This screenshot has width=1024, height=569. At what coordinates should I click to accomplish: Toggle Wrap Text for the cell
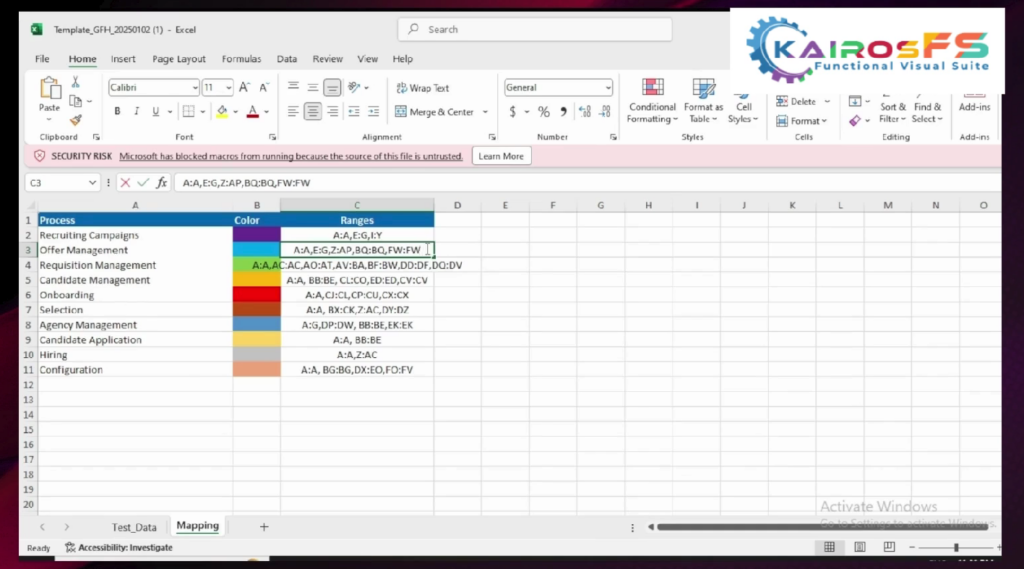423,88
